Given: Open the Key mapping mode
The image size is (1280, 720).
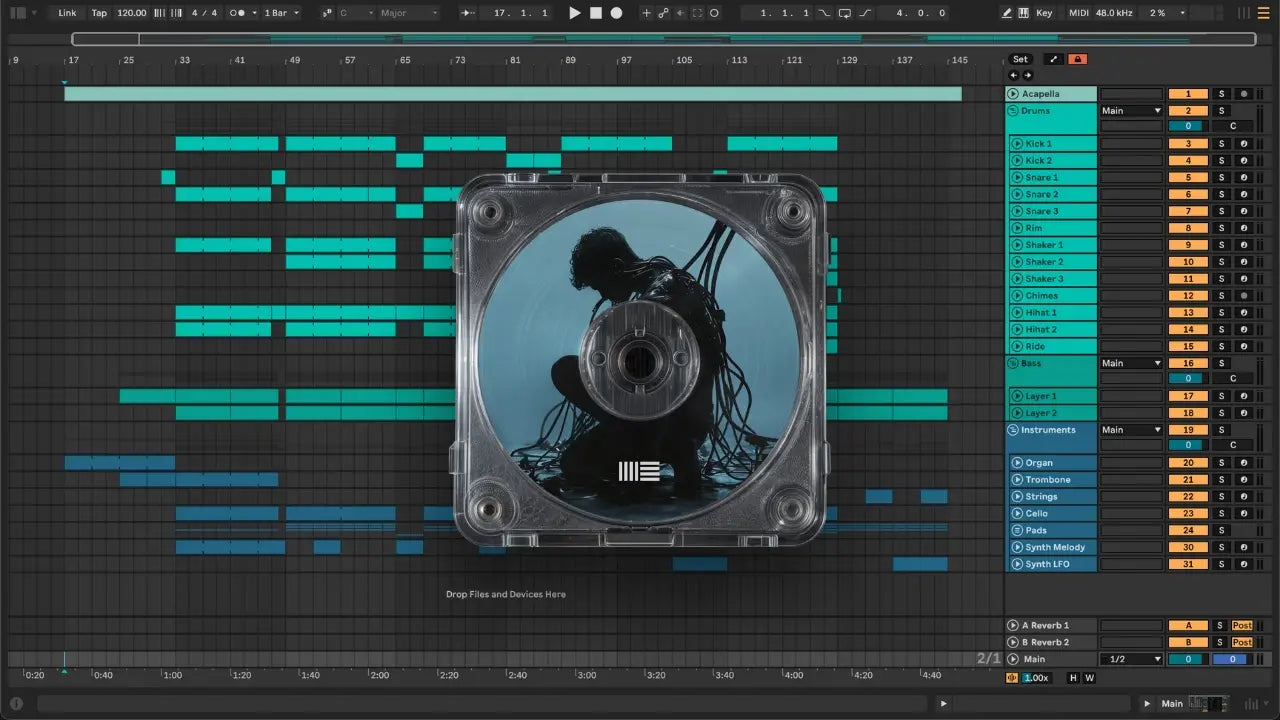Looking at the screenshot, I should (1044, 13).
